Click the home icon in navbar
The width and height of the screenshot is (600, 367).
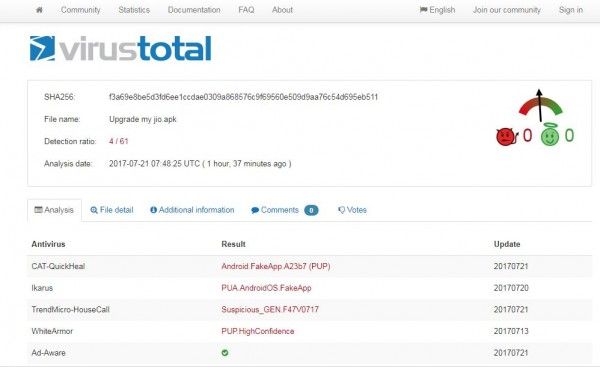pos(39,10)
